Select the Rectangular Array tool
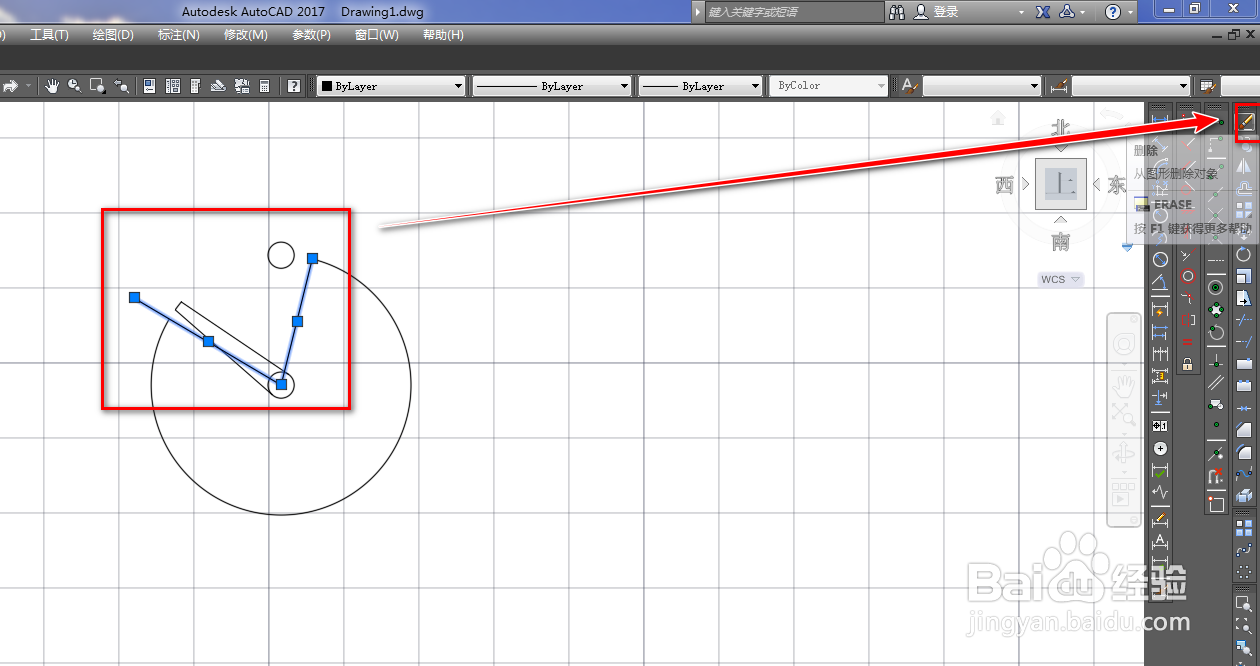The height and width of the screenshot is (666, 1260). [x=1244, y=528]
